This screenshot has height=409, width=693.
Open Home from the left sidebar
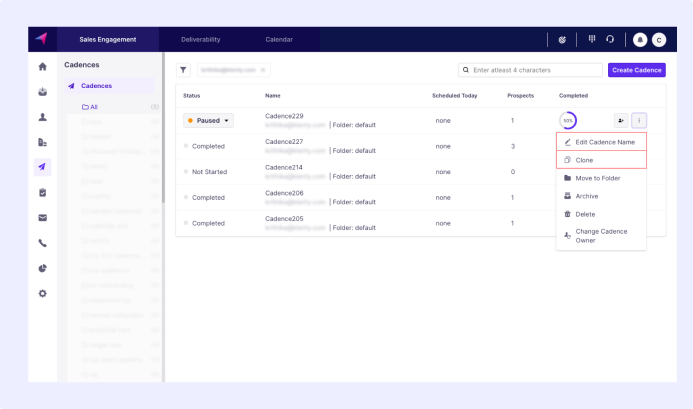[x=42, y=67]
